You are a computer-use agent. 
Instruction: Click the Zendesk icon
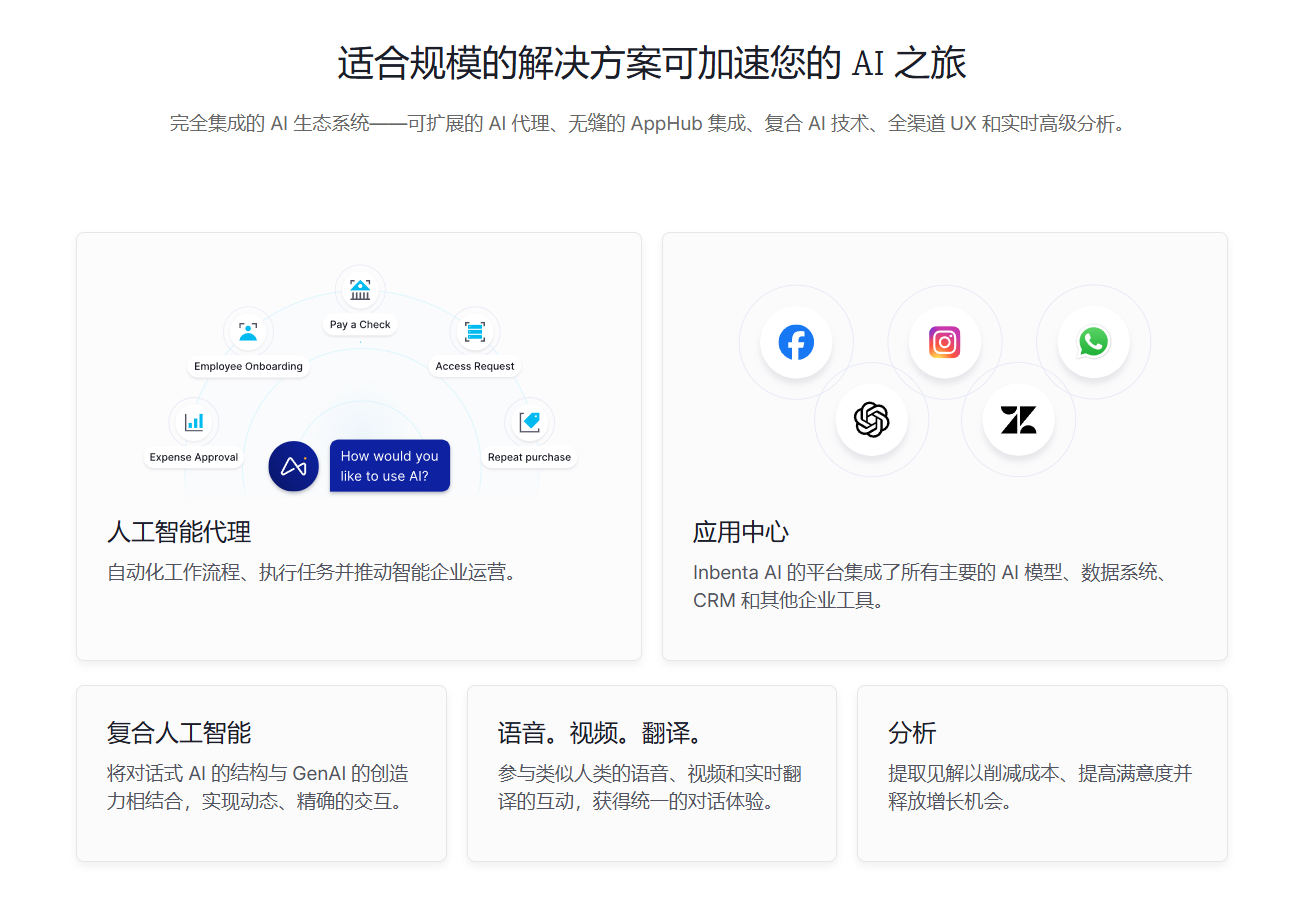coord(1019,419)
